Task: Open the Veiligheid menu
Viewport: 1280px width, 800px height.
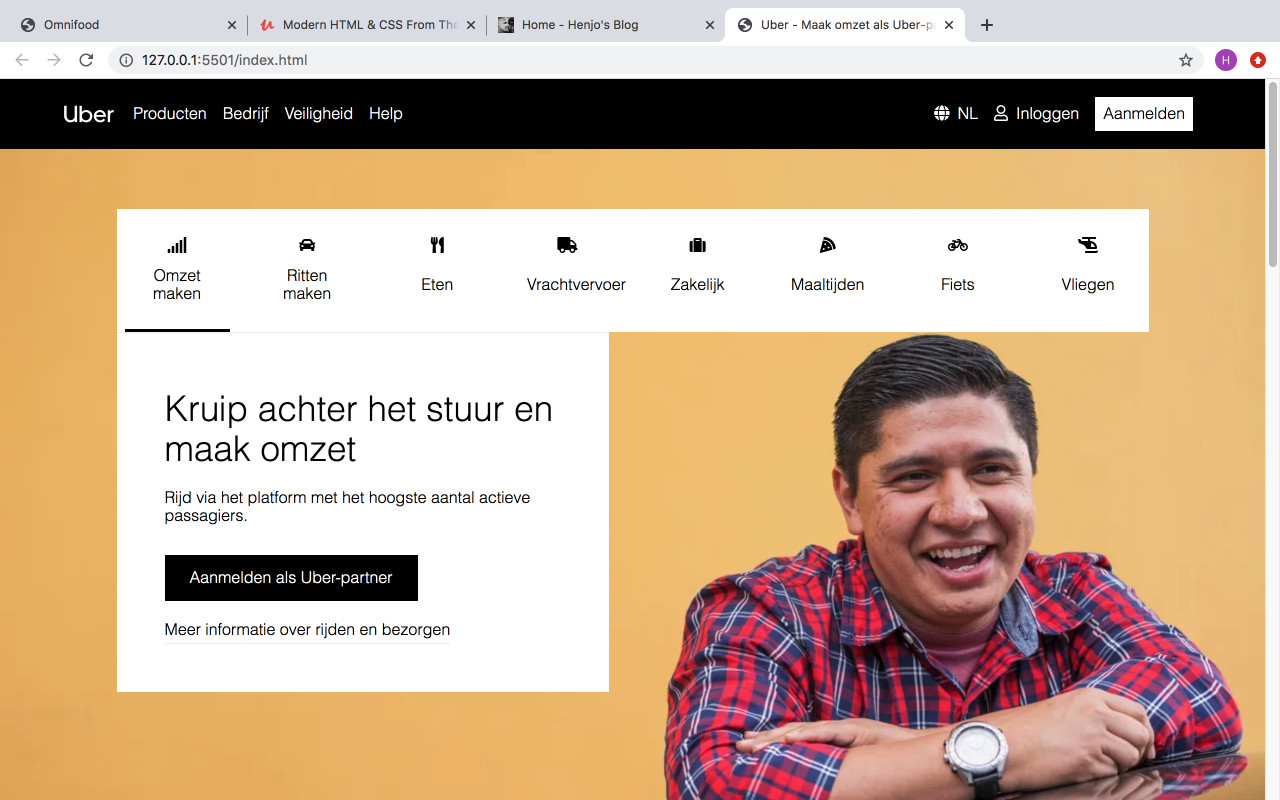Action: [319, 114]
